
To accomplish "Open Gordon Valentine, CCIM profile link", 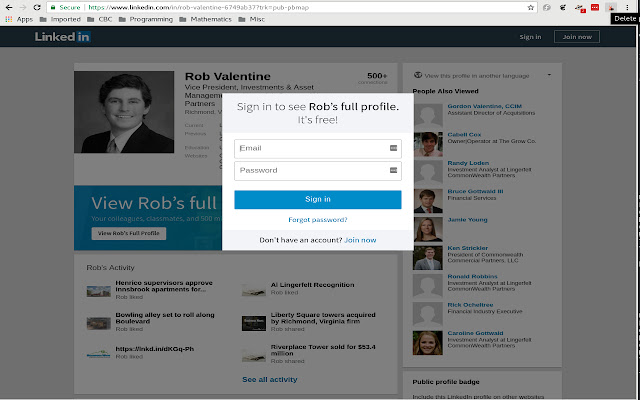I will [484, 106].
